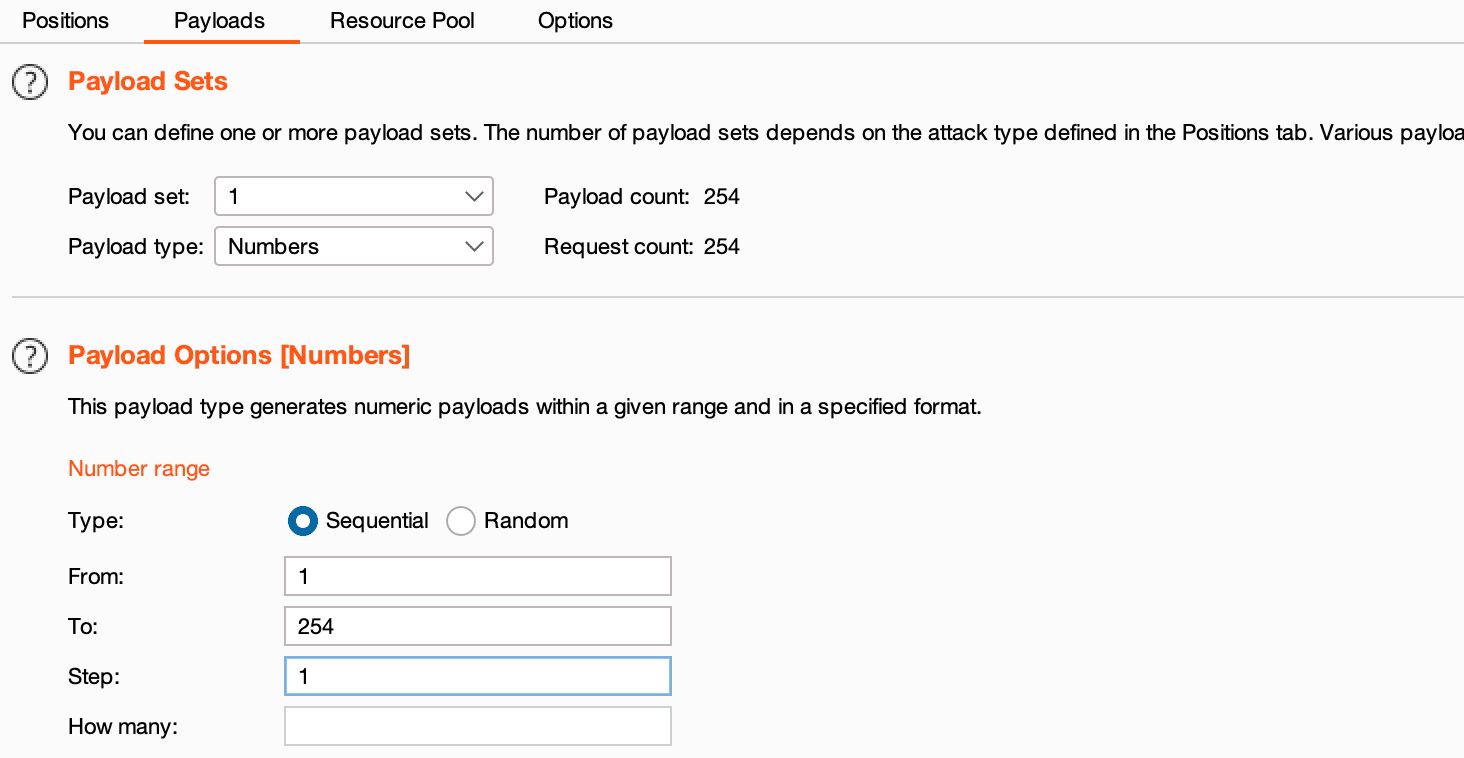Focus the Step input field

pos(478,677)
